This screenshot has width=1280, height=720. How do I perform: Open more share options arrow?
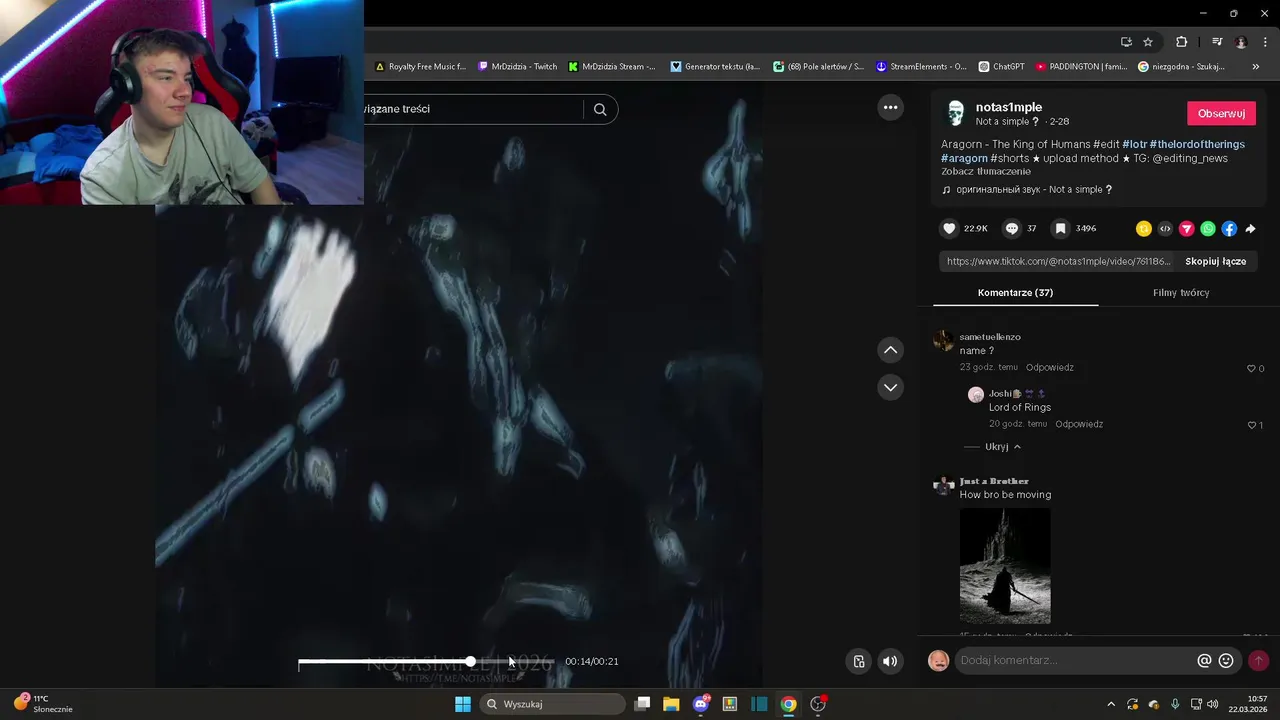pyautogui.click(x=1250, y=229)
